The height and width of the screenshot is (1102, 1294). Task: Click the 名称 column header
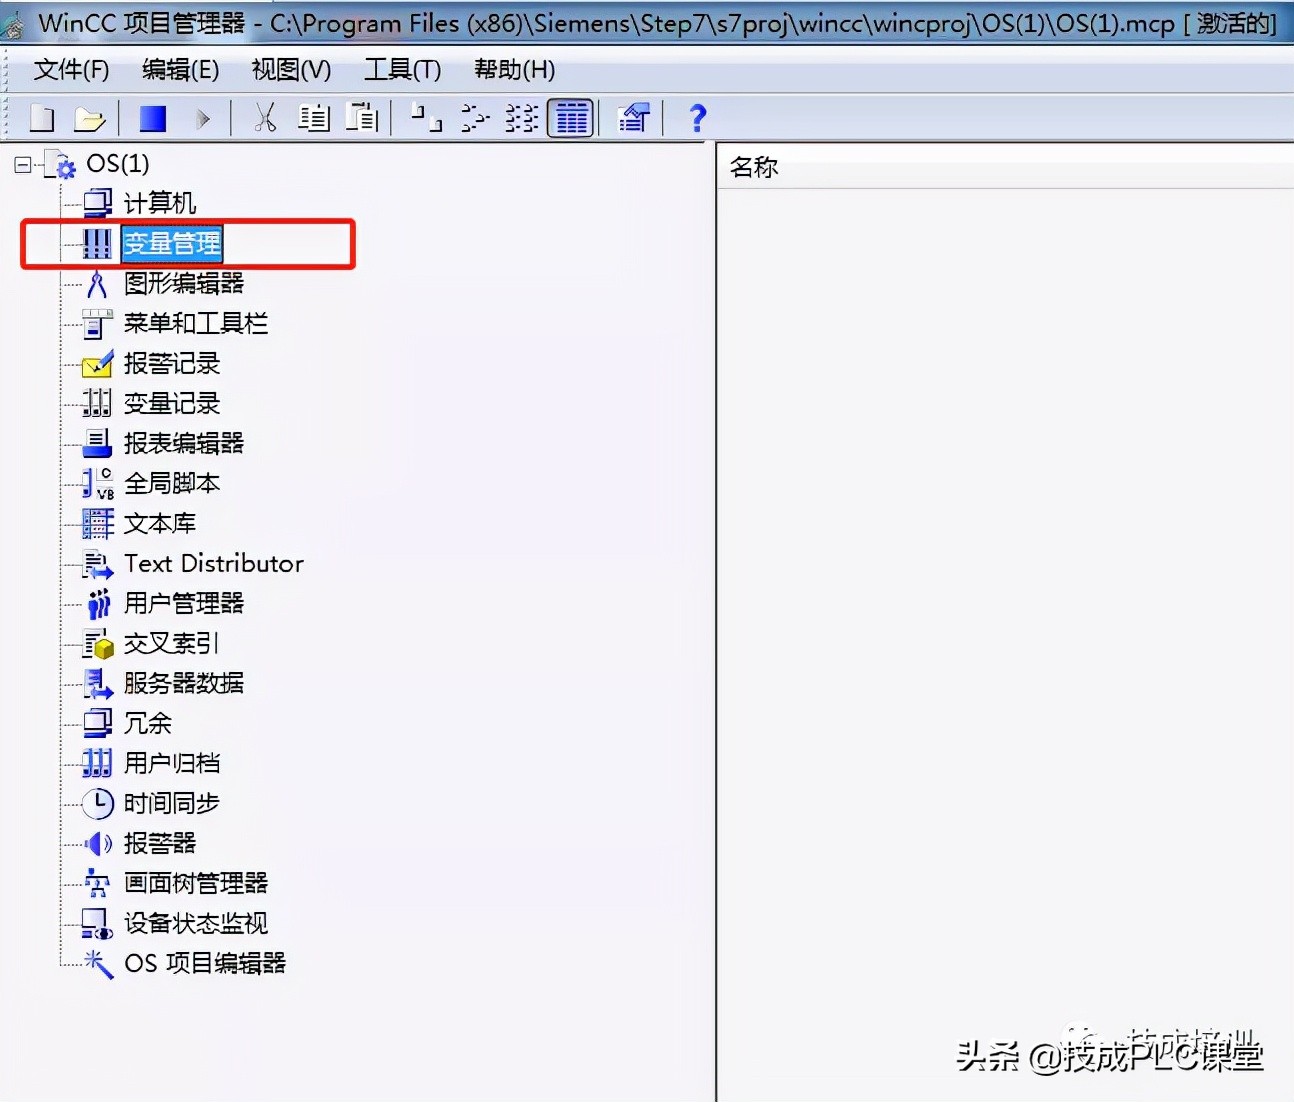pyautogui.click(x=753, y=166)
